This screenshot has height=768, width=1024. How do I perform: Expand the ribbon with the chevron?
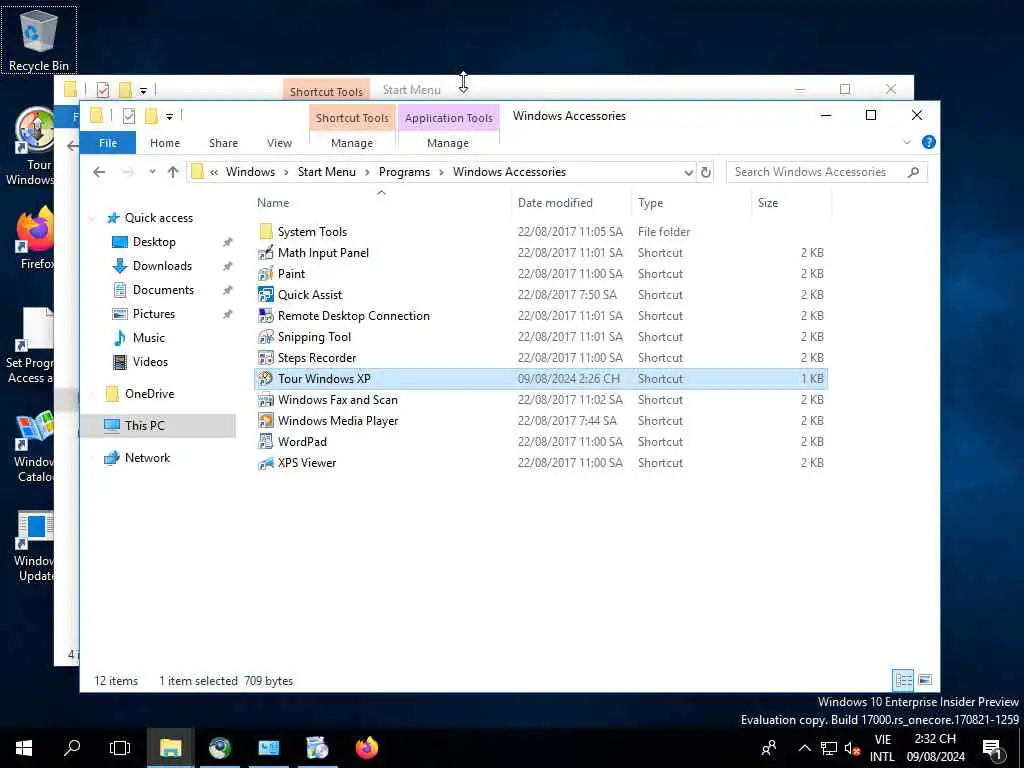906,142
